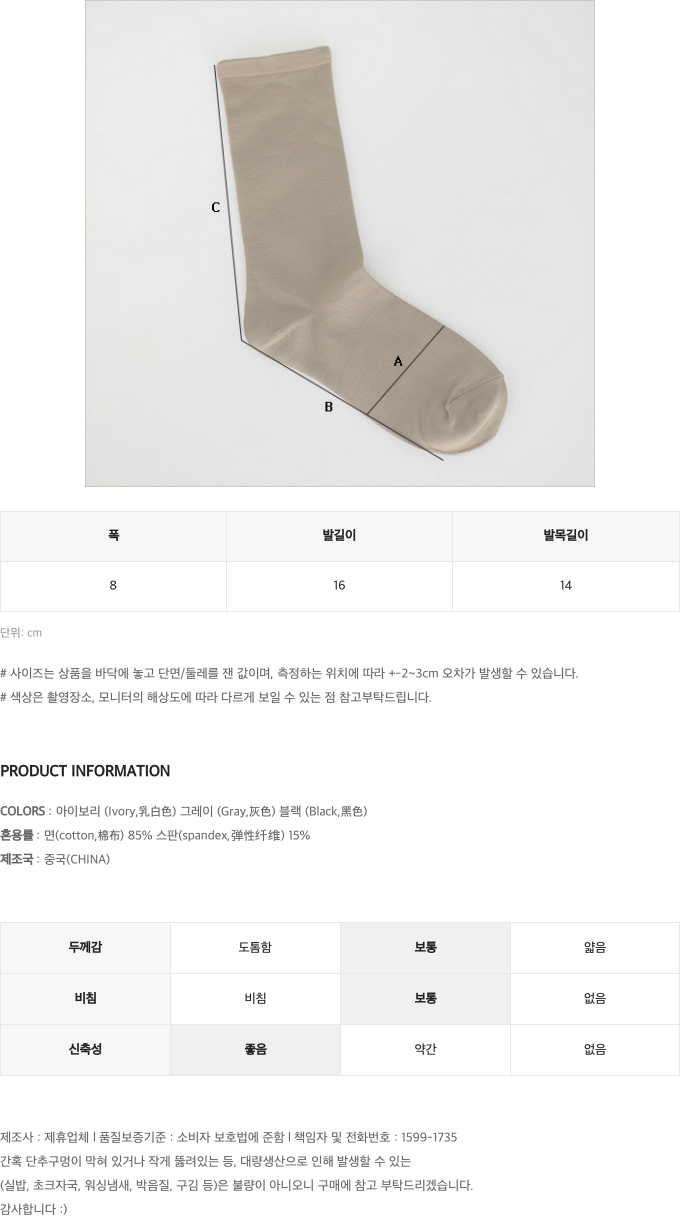Image resolution: width=680 pixels, height=1222 pixels.
Task: Click the phone number 1599-1735
Action: pyautogui.click(x=429, y=1138)
